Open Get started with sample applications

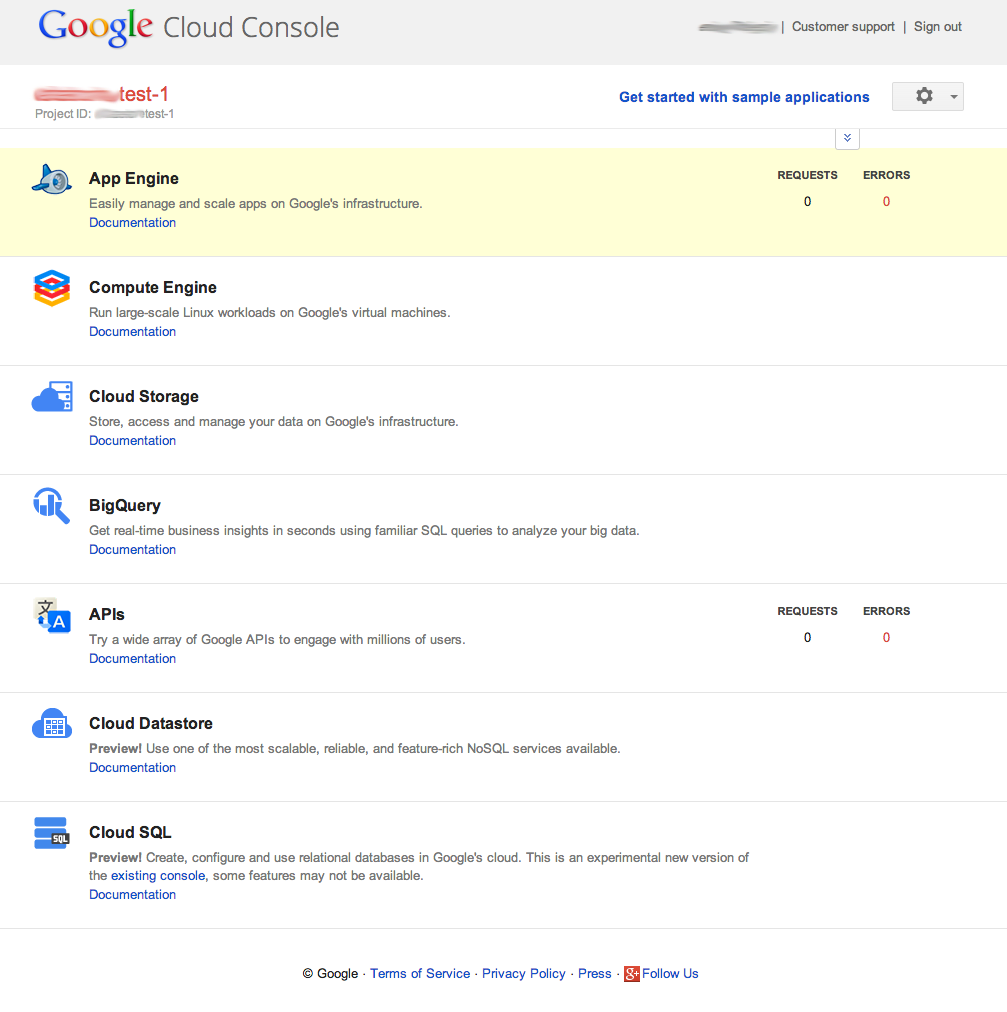[744, 97]
